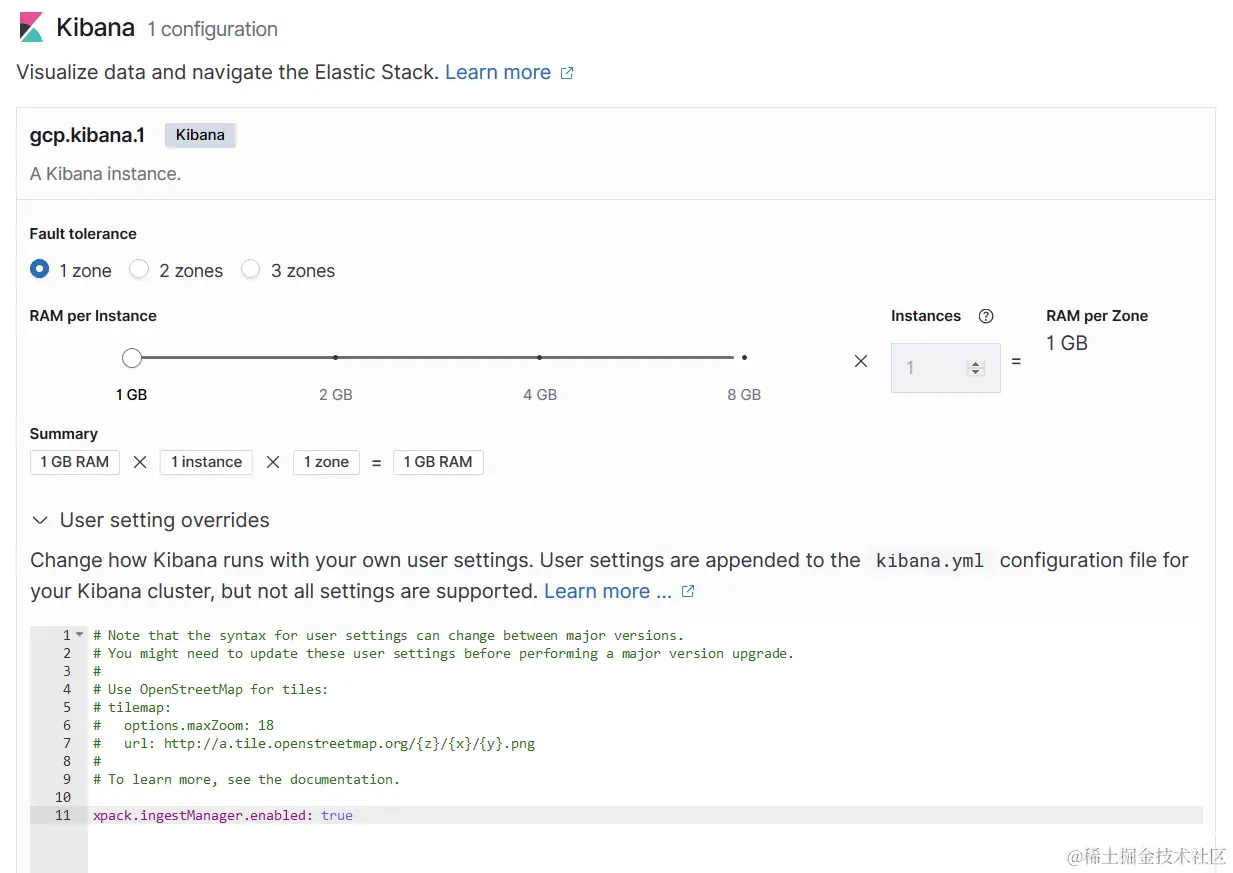This screenshot has height=873, width=1233.
Task: Click '# To learn more, see the documentation.' line
Action: pos(246,779)
